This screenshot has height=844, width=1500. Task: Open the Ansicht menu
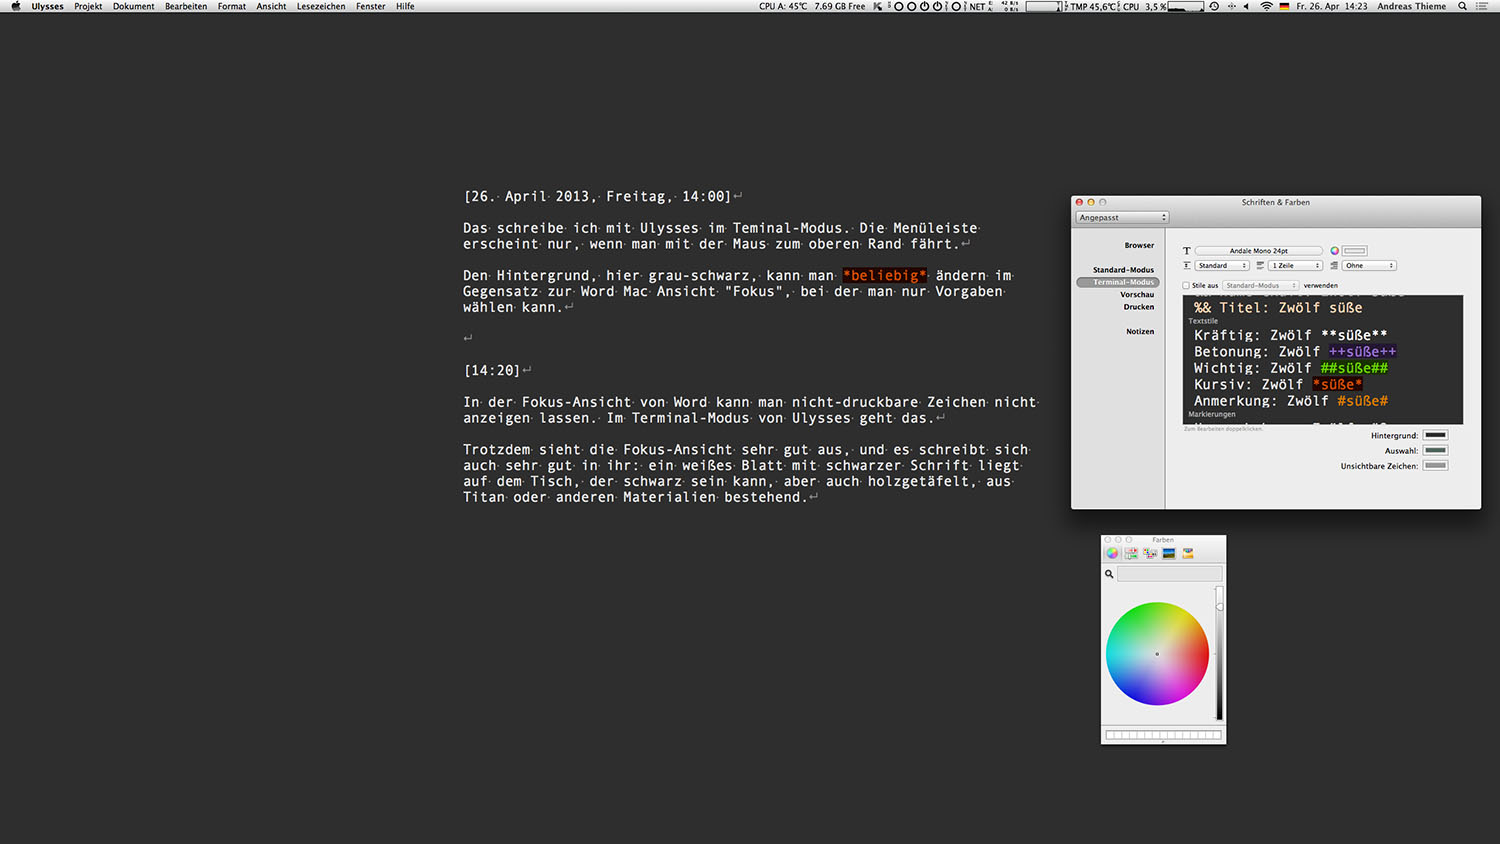(x=271, y=6)
